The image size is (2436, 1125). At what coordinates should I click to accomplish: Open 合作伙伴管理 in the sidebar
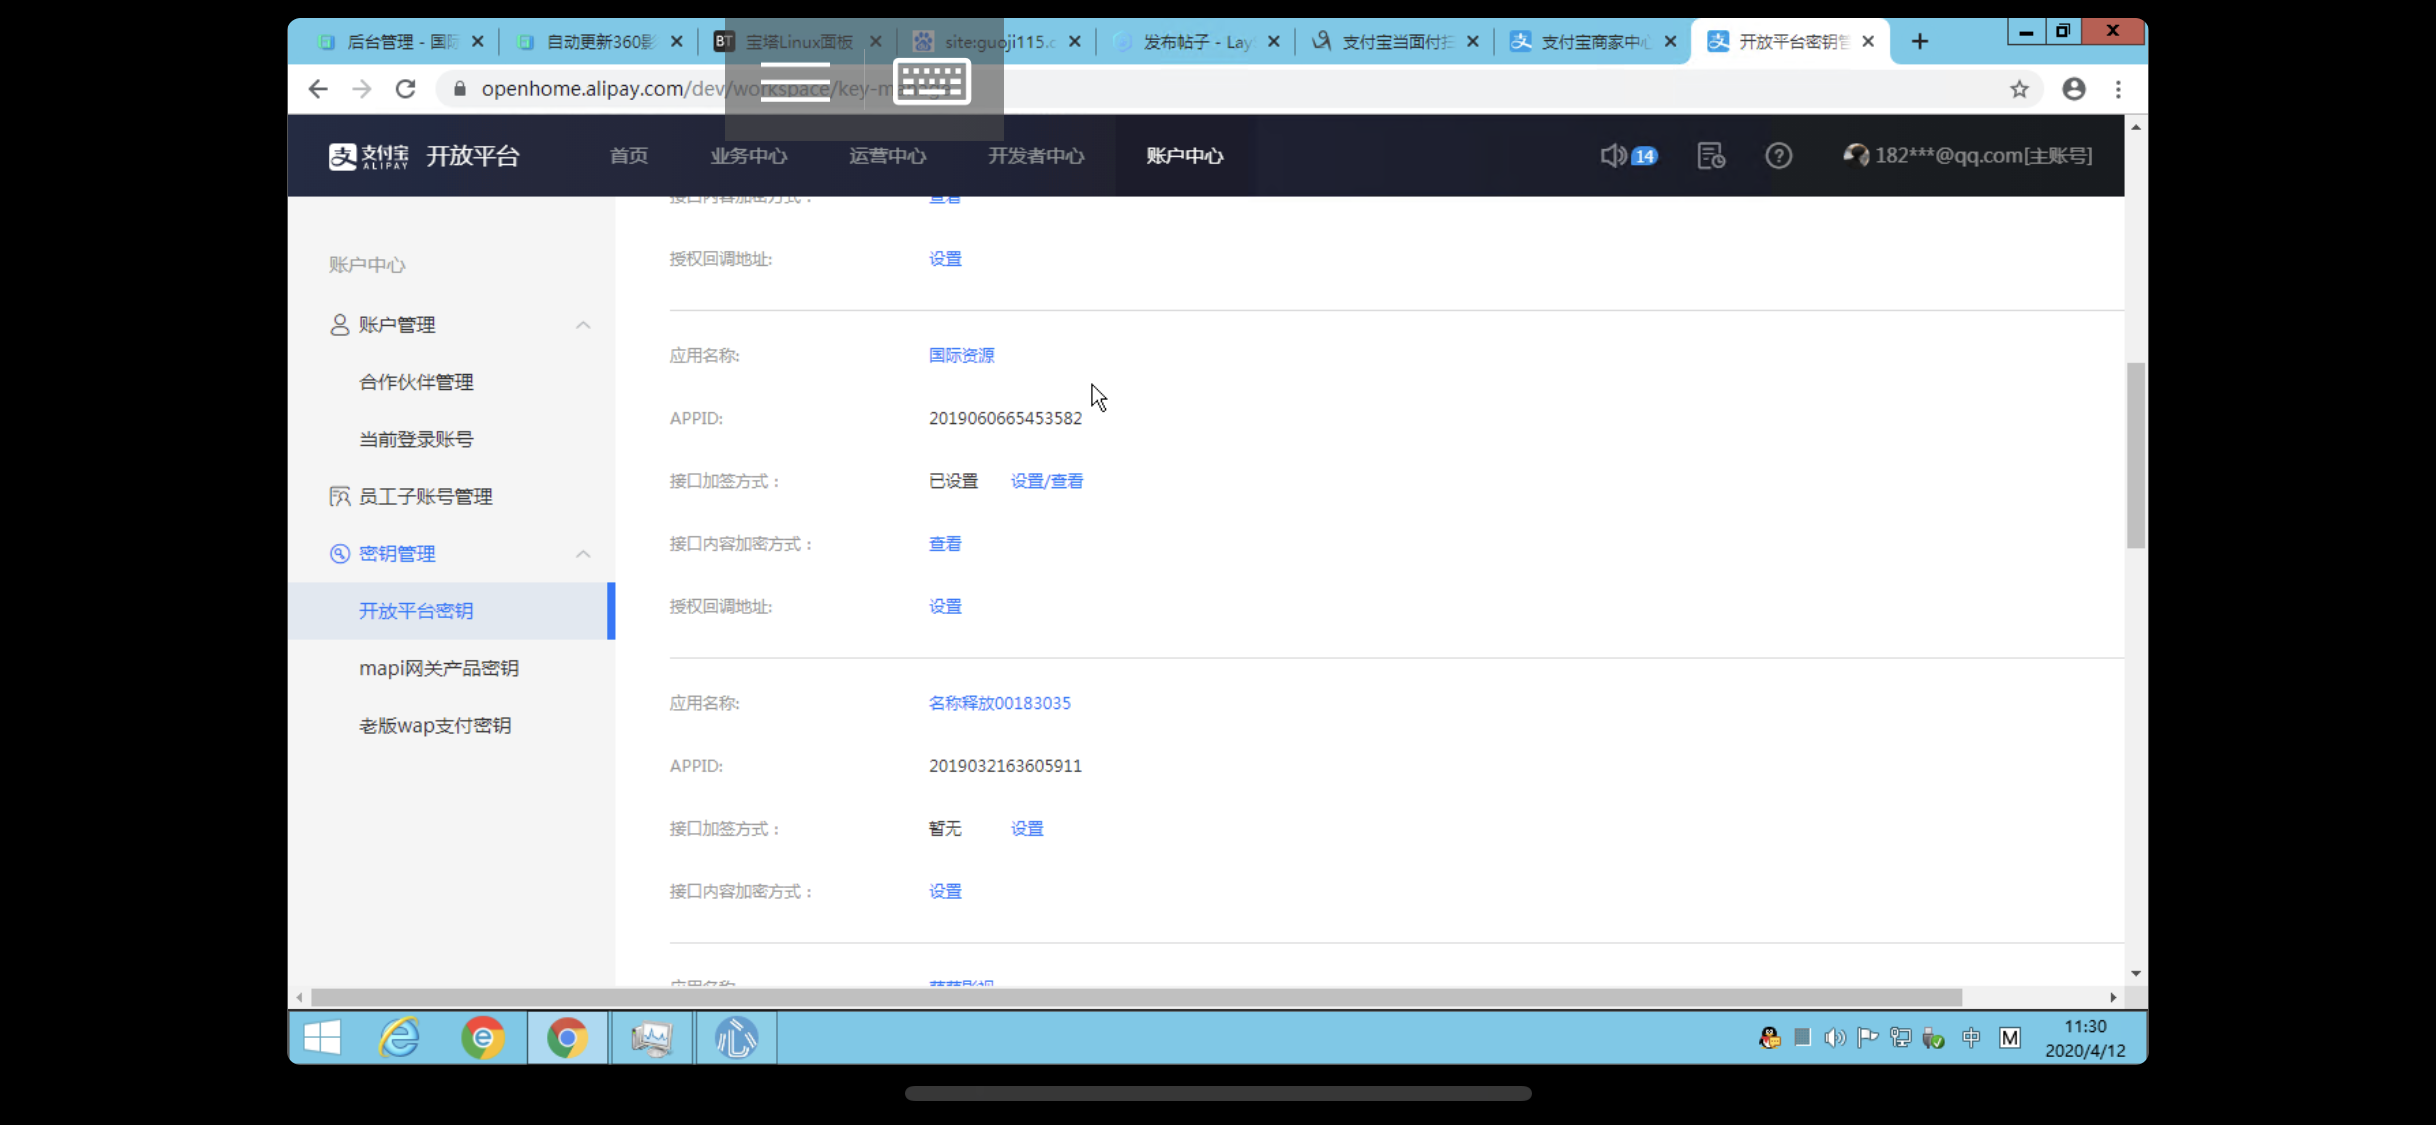coord(416,382)
